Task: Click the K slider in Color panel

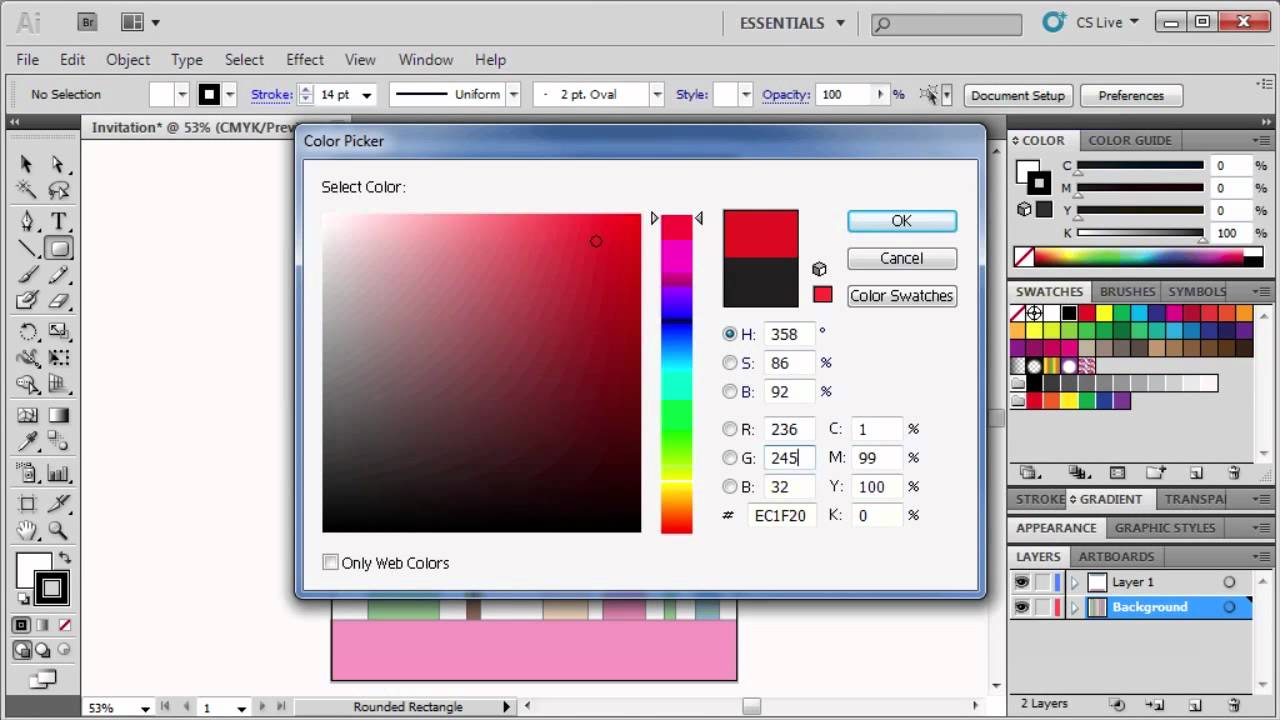Action: 1140,233
